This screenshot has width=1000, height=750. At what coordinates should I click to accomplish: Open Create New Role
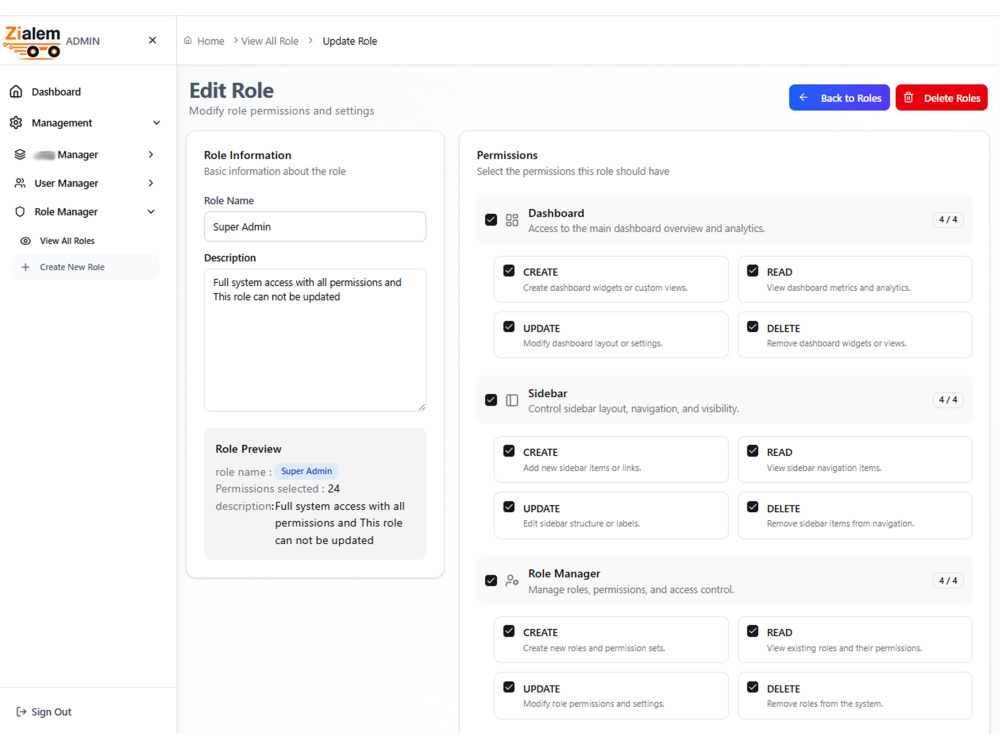click(85, 267)
